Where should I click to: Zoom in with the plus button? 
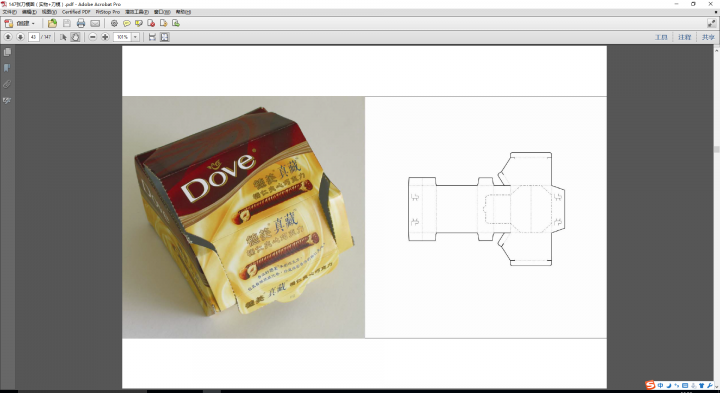tap(105, 37)
